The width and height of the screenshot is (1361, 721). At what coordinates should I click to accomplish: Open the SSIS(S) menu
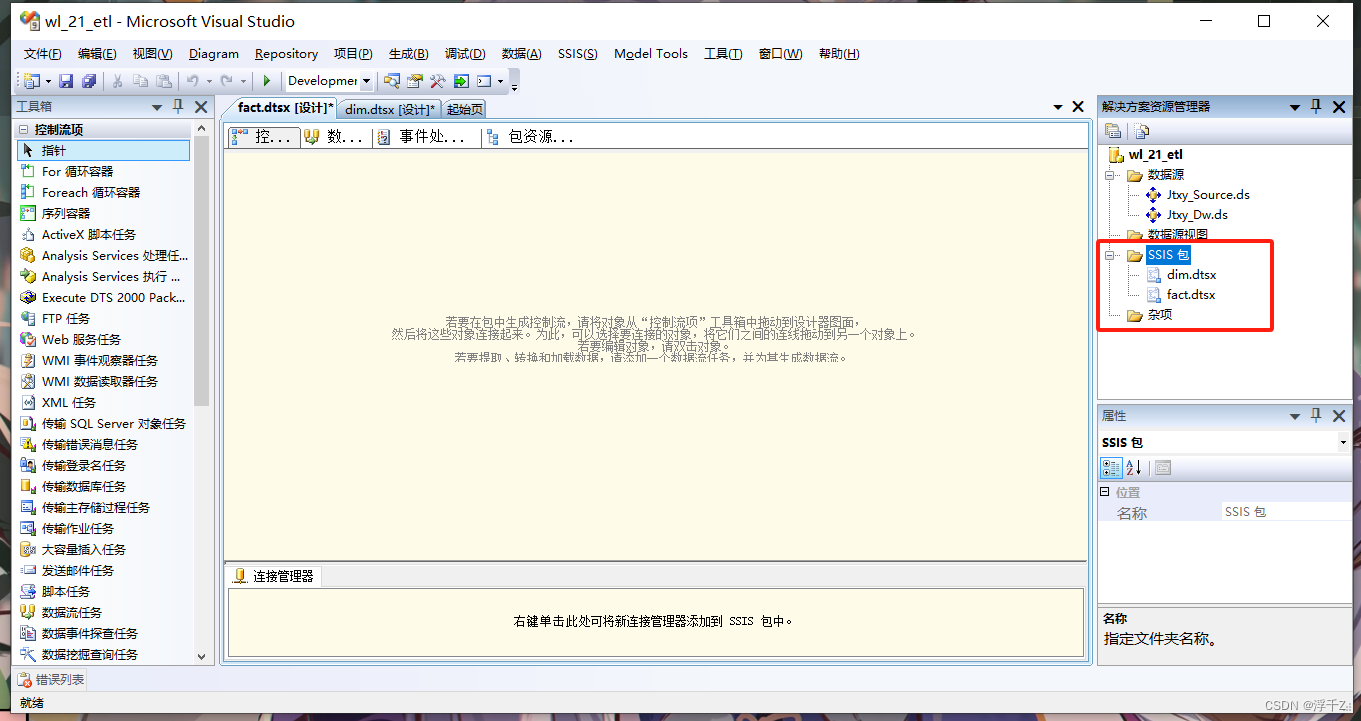578,54
